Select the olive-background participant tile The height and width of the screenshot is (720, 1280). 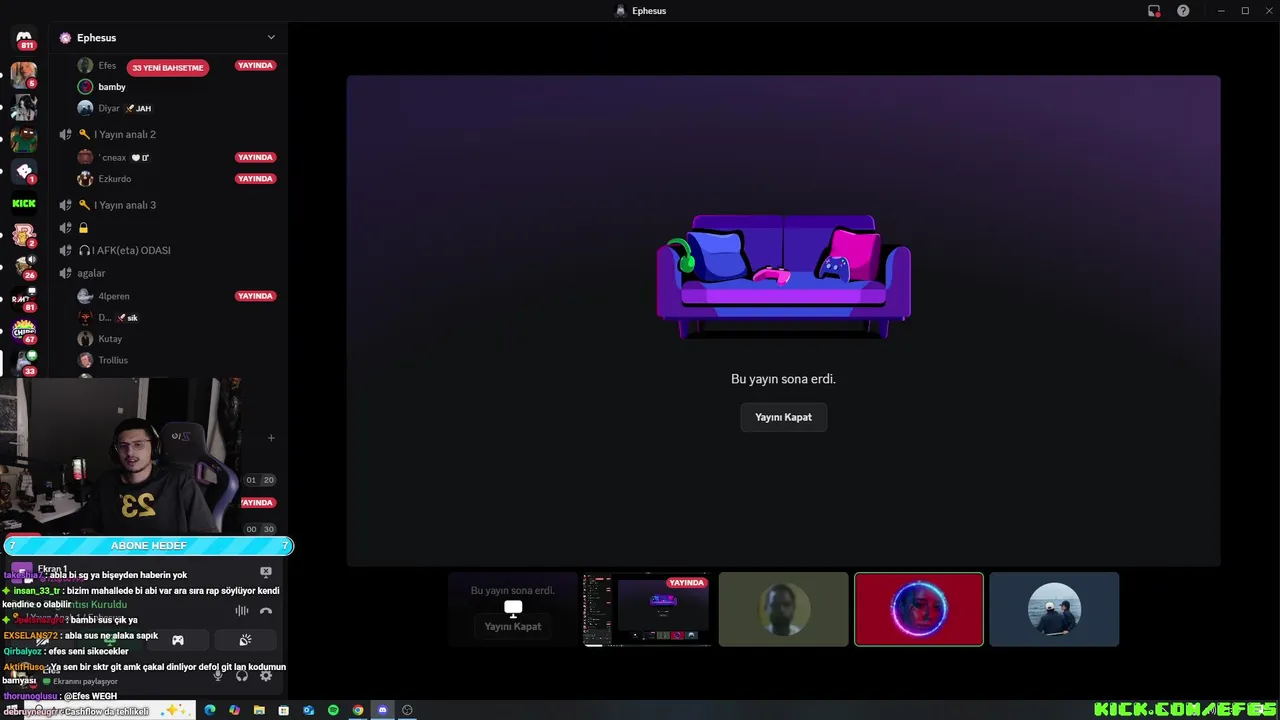click(783, 609)
